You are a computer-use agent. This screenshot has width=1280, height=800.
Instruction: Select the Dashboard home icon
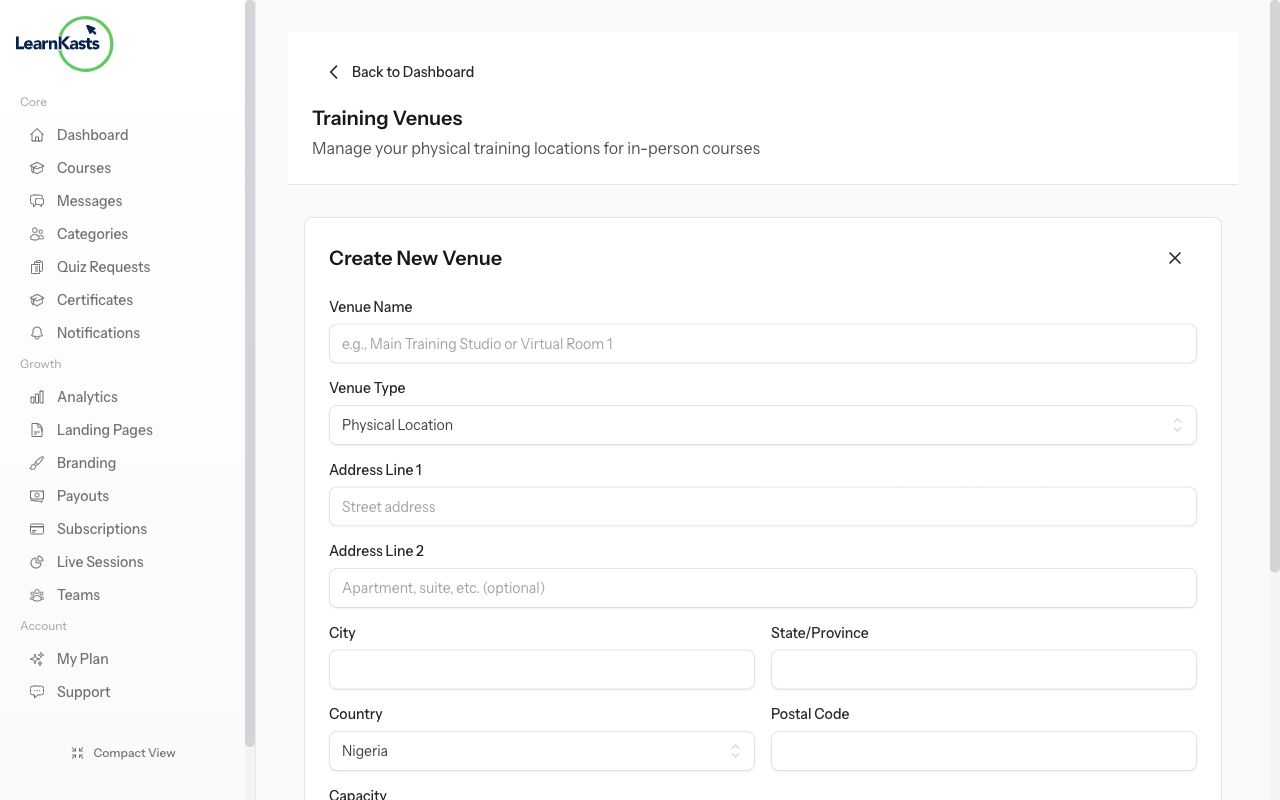(x=37, y=134)
